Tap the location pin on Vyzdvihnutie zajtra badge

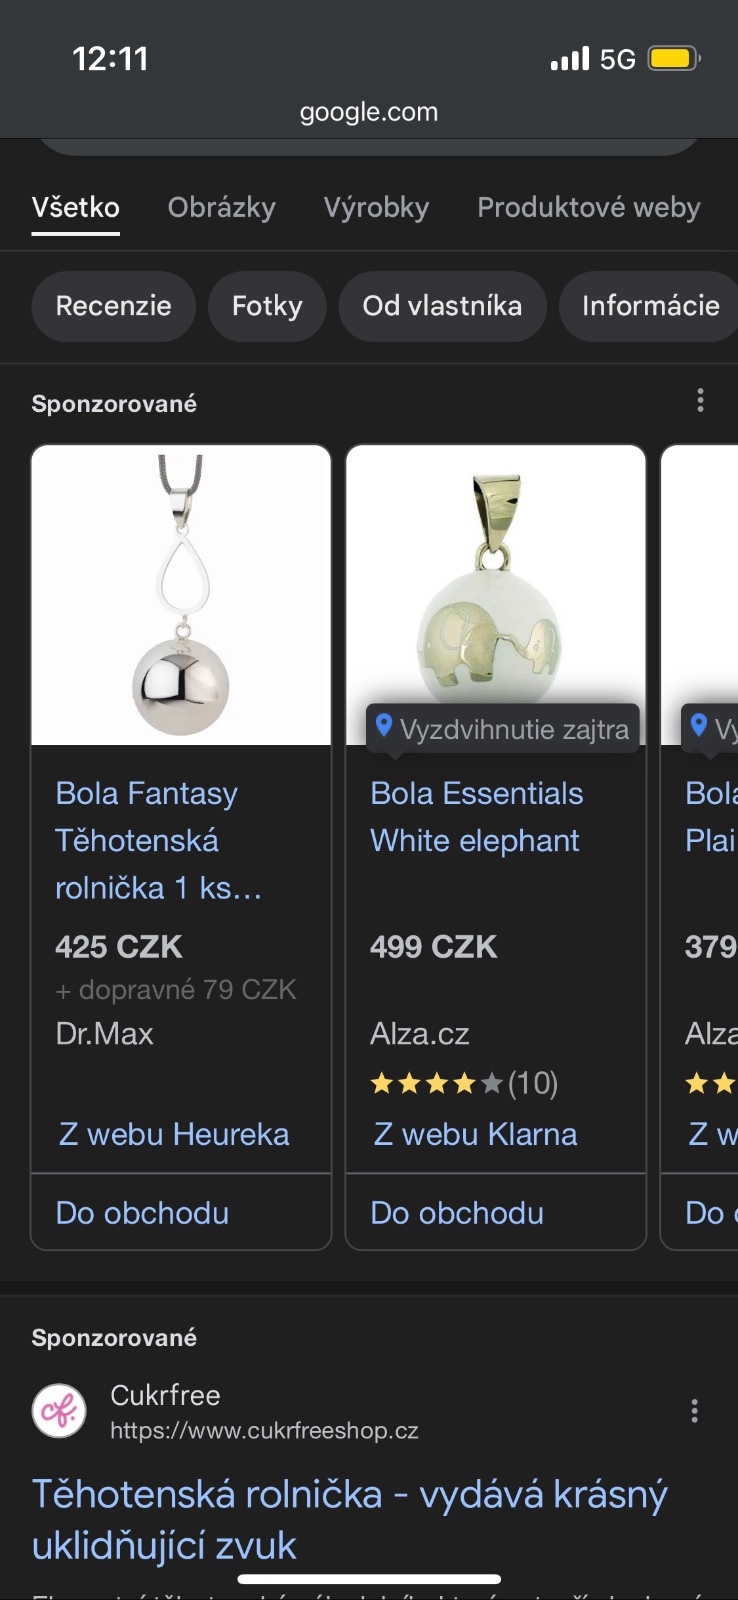383,726
